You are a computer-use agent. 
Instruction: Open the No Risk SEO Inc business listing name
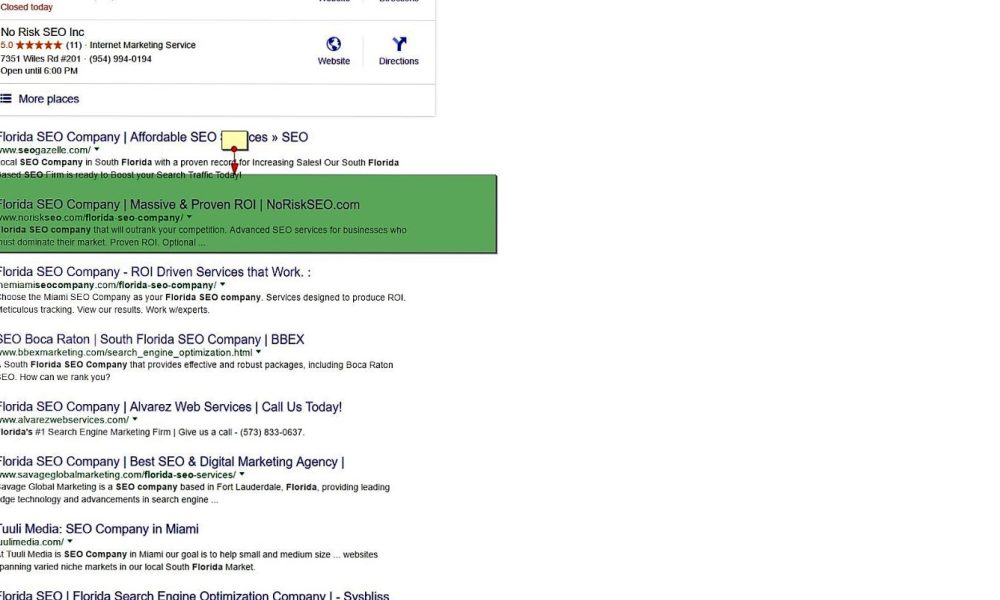tap(42, 32)
